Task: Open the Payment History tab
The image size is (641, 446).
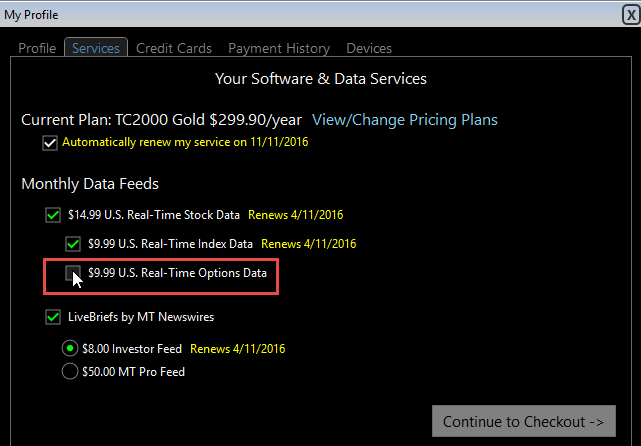Action: click(x=279, y=48)
